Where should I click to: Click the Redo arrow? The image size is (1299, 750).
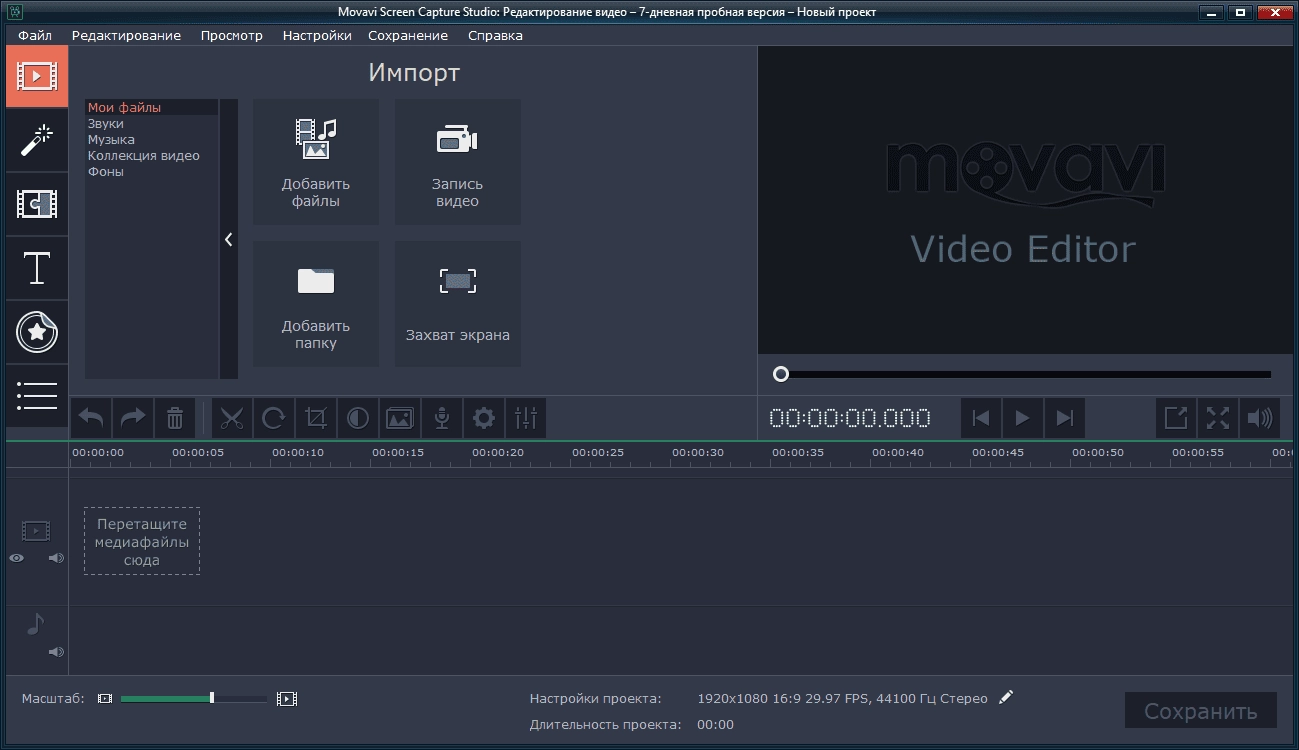tap(133, 418)
